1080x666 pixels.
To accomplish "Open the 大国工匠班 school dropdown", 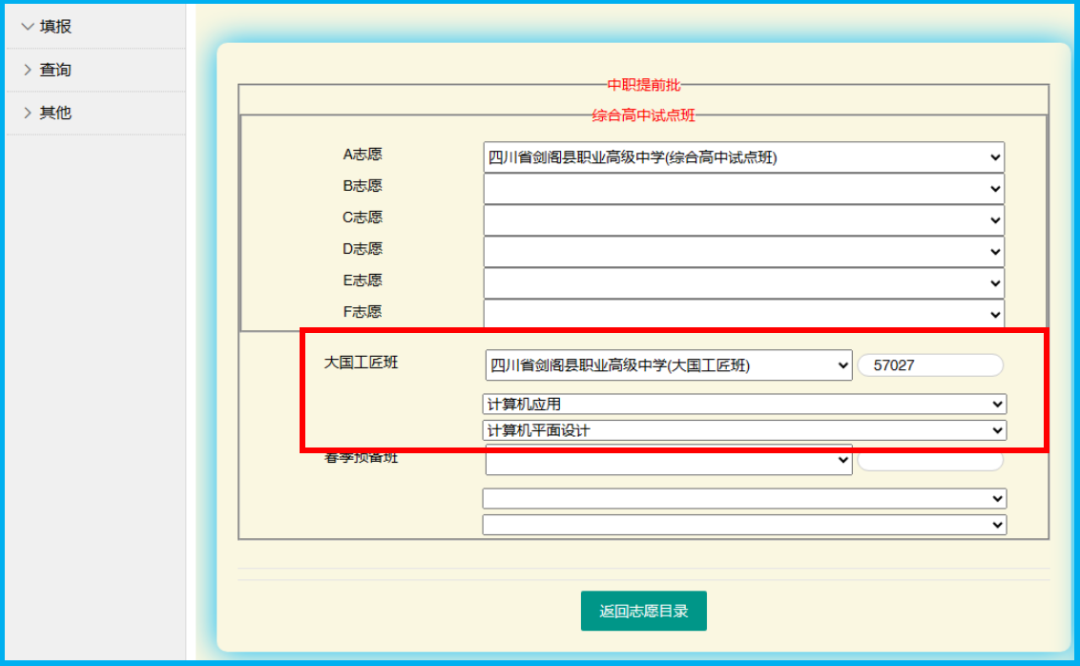I will click(668, 366).
